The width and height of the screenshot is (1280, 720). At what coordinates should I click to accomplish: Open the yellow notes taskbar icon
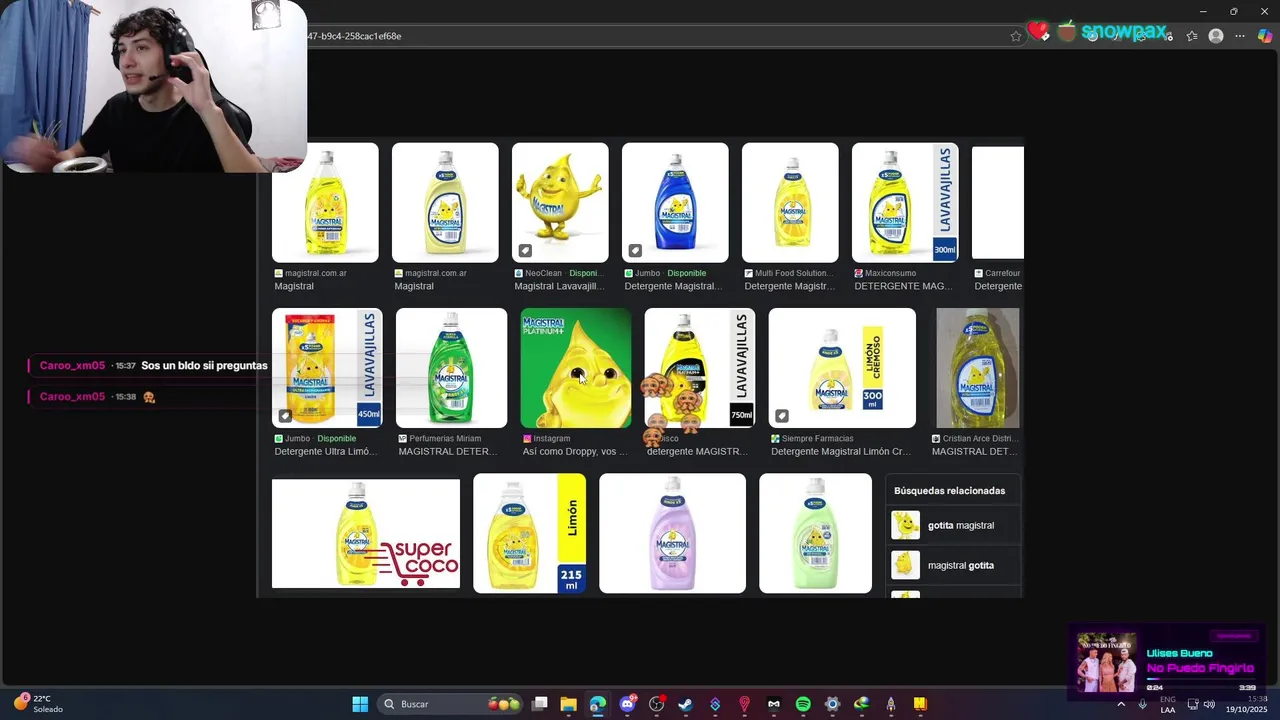(x=920, y=704)
